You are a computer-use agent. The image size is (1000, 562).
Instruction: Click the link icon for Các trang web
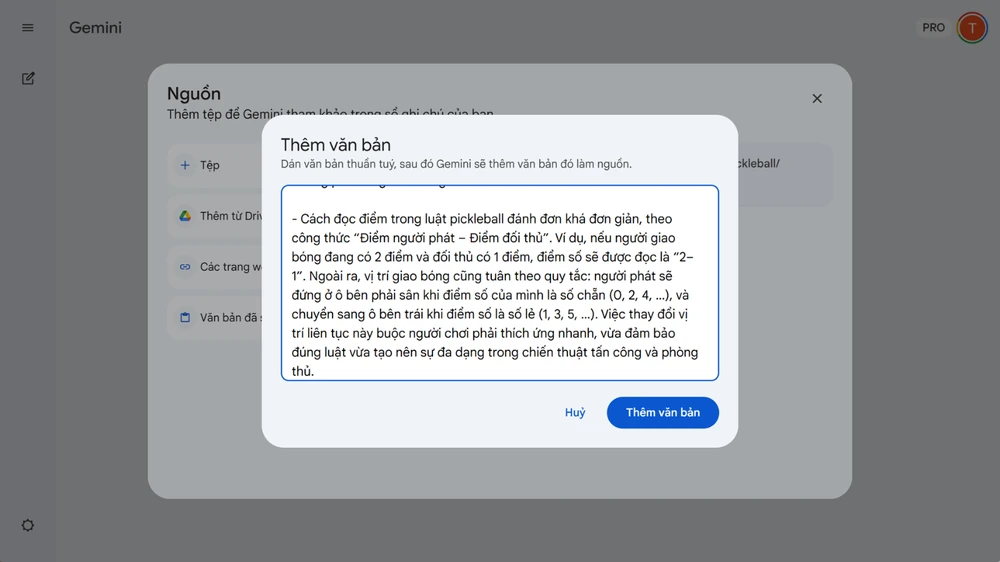(185, 267)
